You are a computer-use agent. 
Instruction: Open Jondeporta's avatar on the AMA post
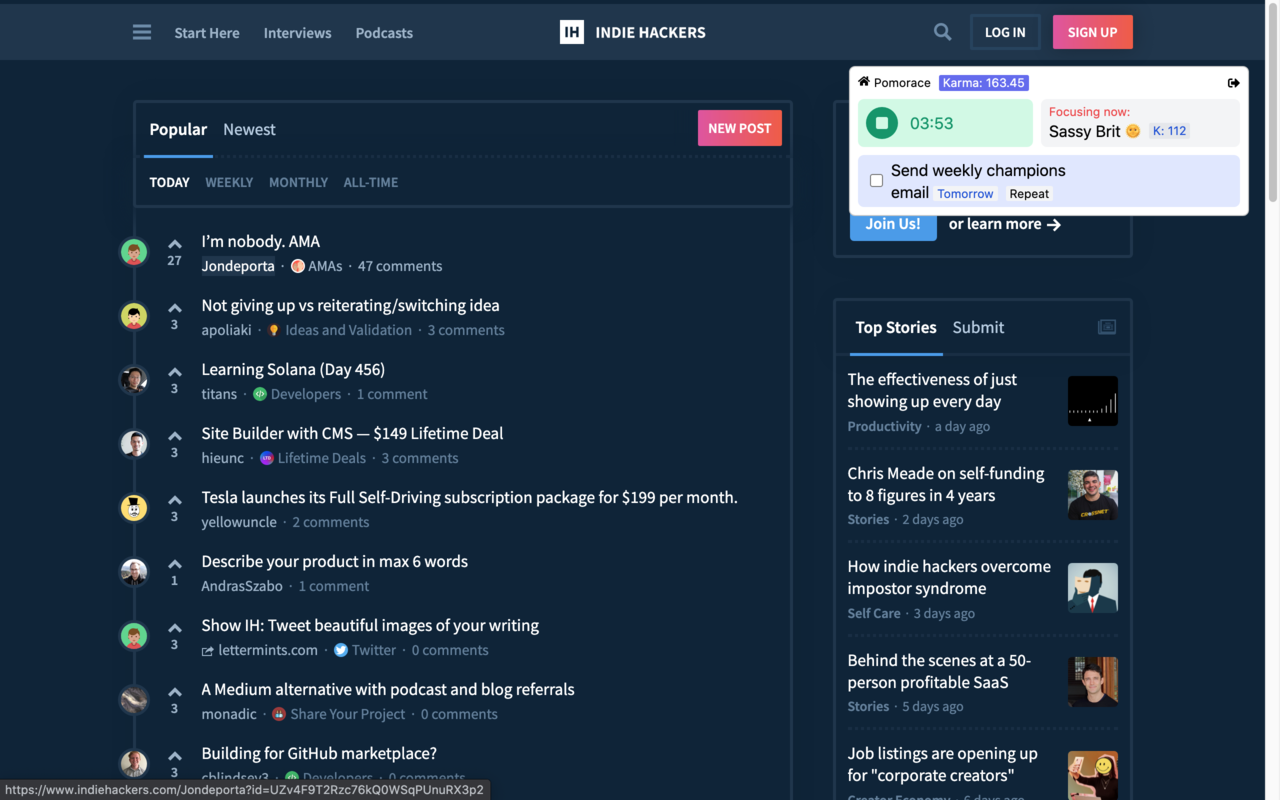tap(134, 252)
